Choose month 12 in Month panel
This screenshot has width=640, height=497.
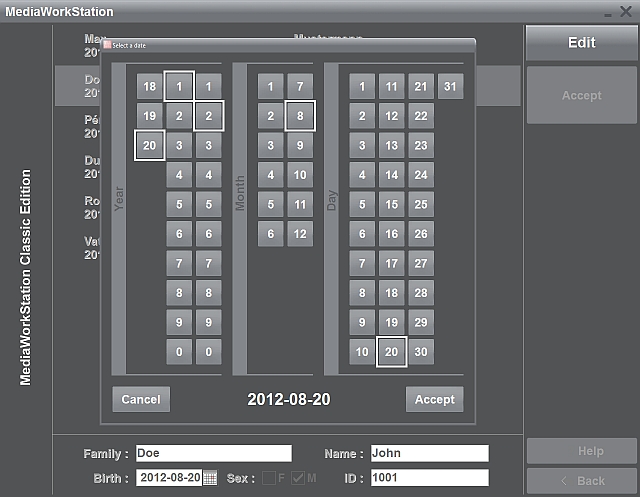tap(300, 234)
